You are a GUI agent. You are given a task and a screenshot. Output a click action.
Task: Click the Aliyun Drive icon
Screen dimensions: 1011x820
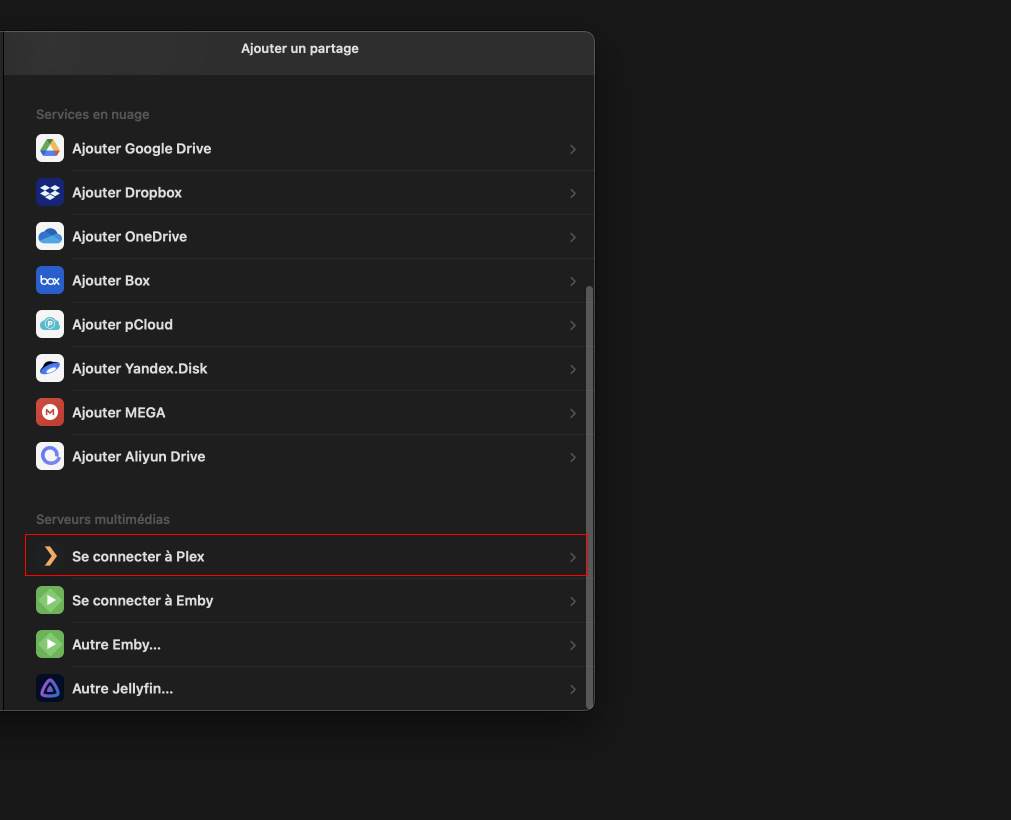(x=50, y=456)
